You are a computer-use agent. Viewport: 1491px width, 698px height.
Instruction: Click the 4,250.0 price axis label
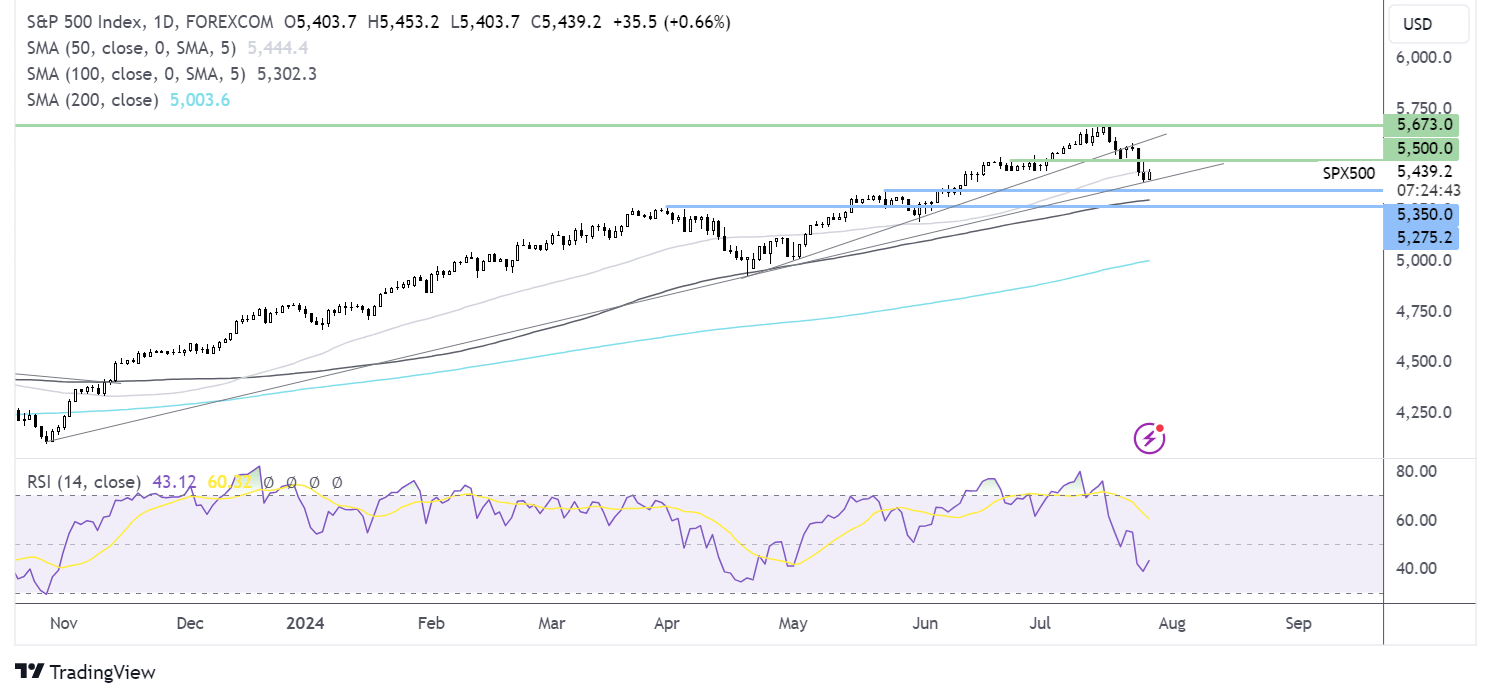pyautogui.click(x=1424, y=412)
